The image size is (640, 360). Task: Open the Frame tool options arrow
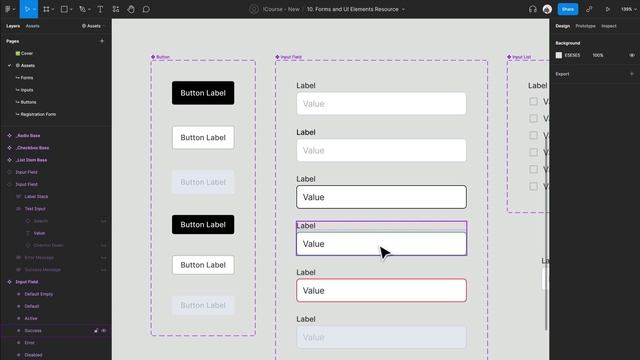(53, 9)
